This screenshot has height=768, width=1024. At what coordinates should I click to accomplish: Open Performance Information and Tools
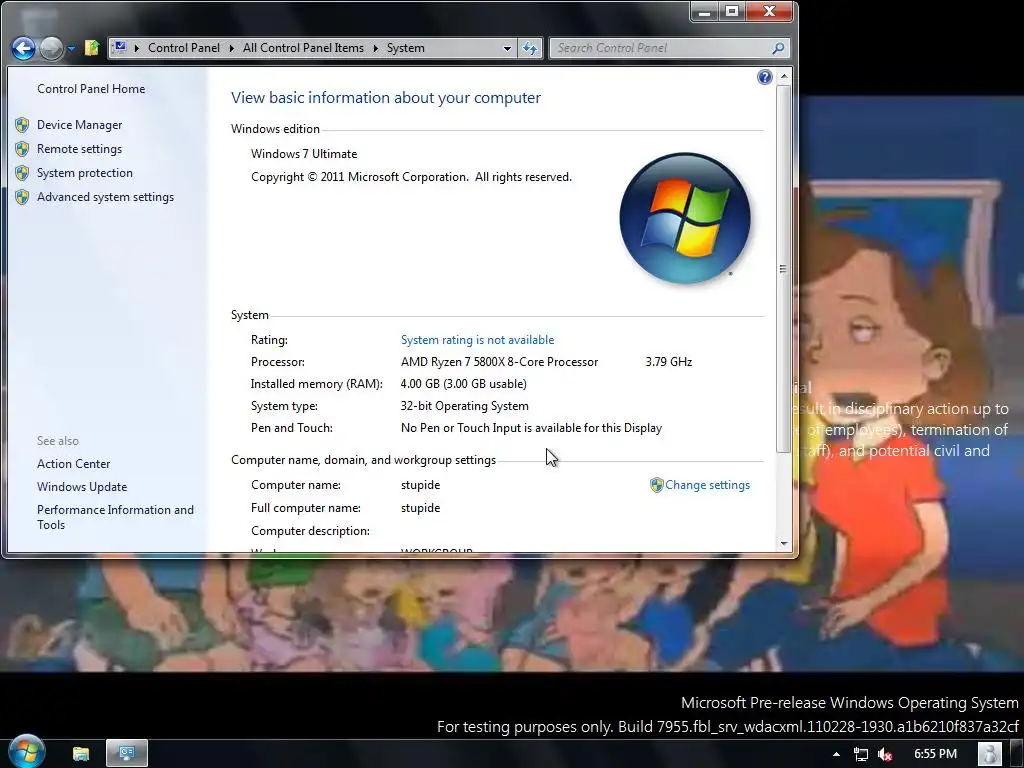click(115, 517)
